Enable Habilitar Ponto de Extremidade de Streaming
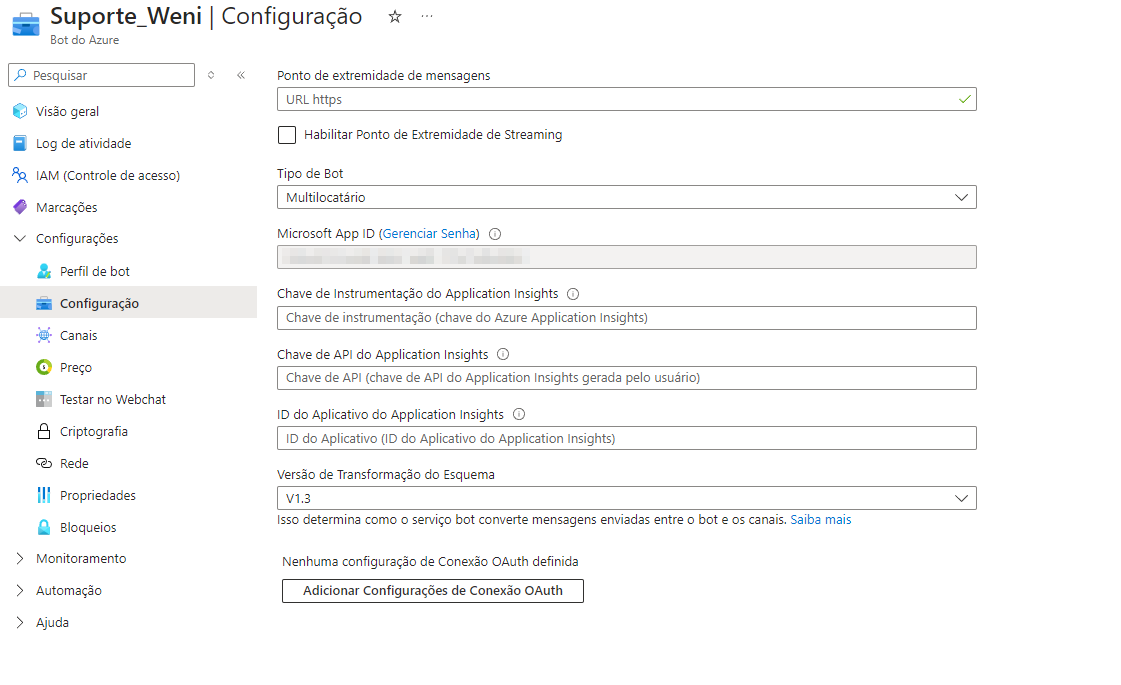This screenshot has width=1121, height=685. coord(287,135)
